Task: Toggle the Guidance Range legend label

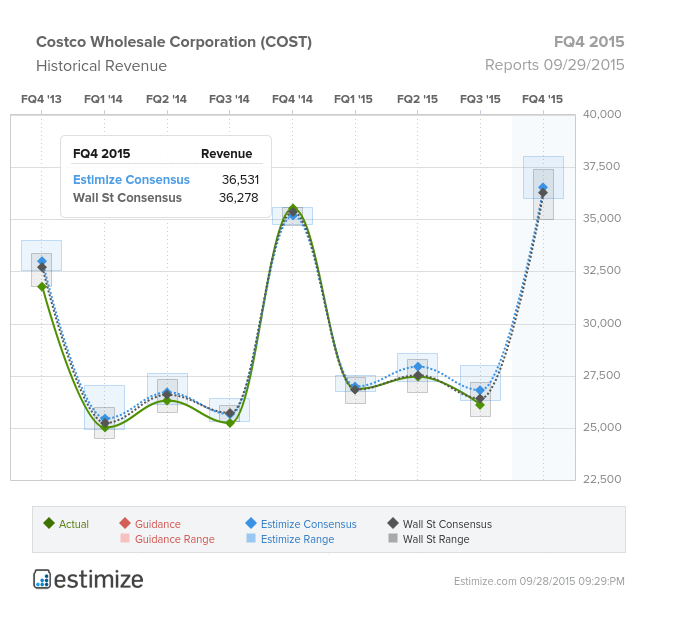Action: 174,539
